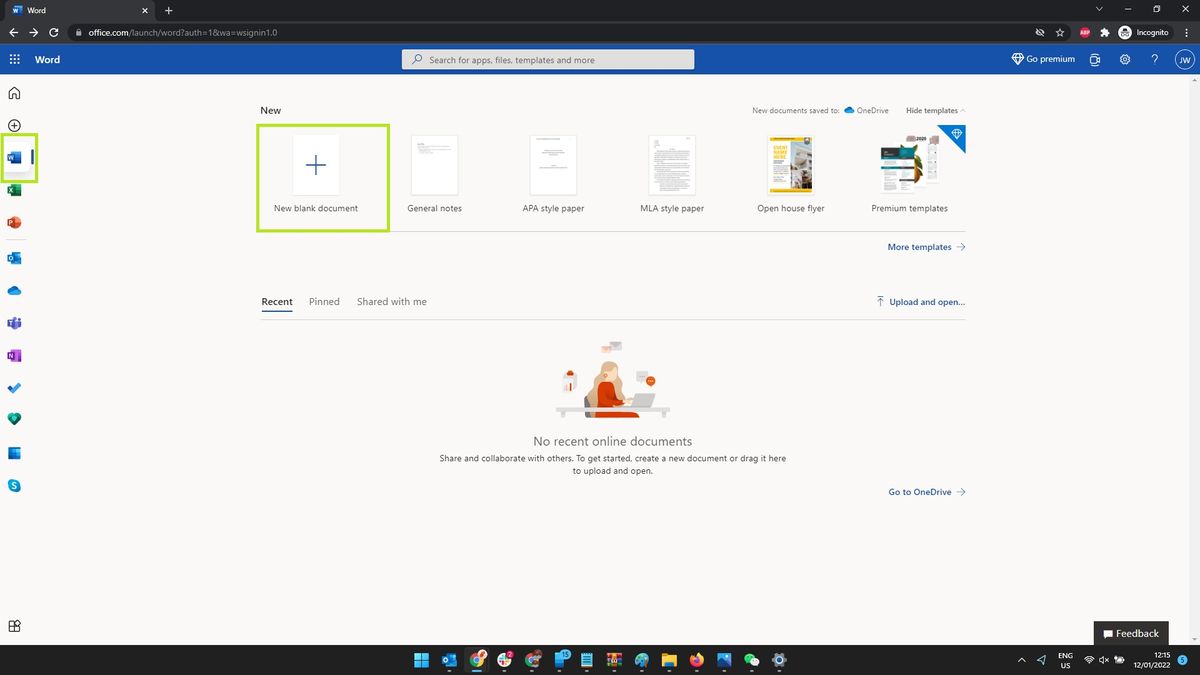Click the Create new plus icon

tap(14, 125)
